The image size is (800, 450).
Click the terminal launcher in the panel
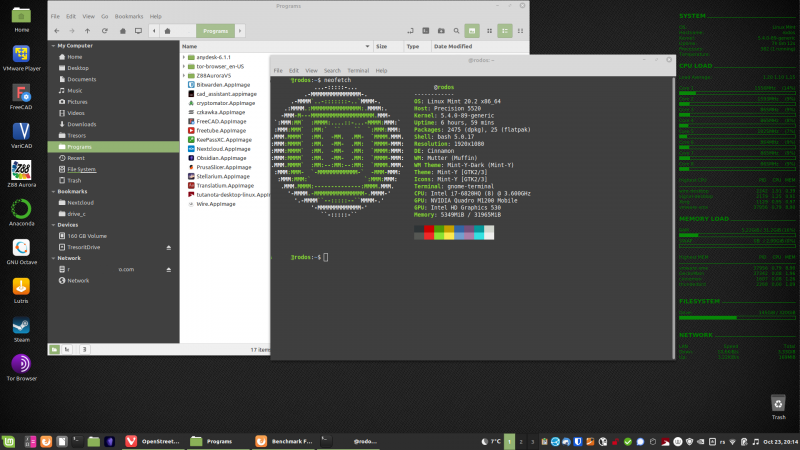click(78, 441)
